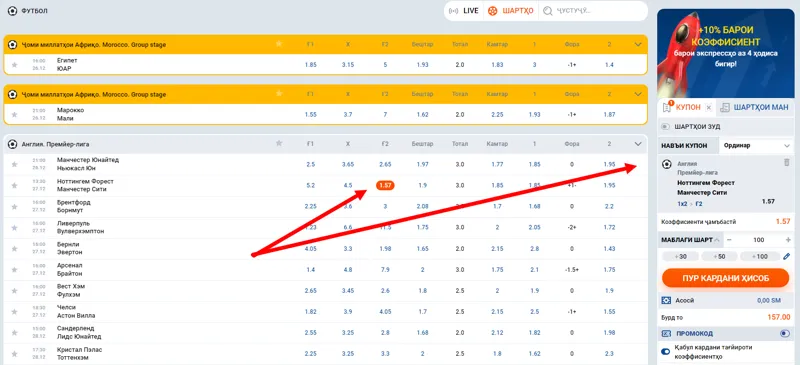Toggle the ПРОМОКОД switch
Viewport: 800px width, 365px height.
pyautogui.click(x=785, y=333)
